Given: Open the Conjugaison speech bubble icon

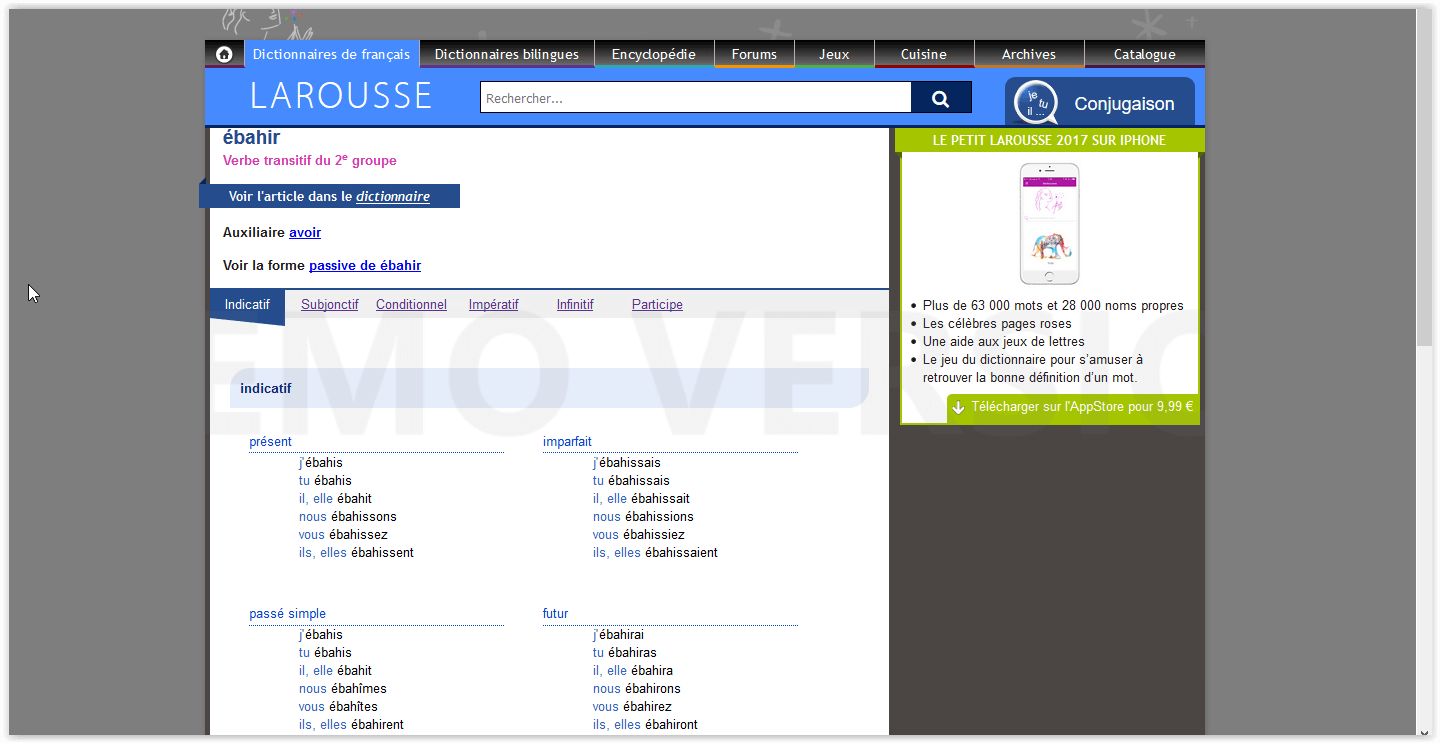Looking at the screenshot, I should 1035,103.
